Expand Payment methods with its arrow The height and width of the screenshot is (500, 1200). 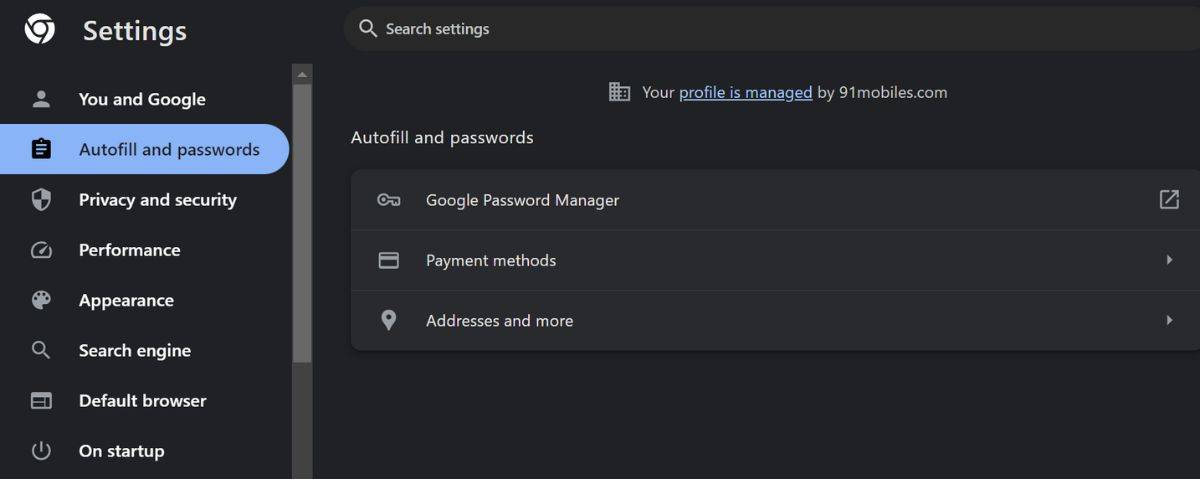coord(1169,260)
